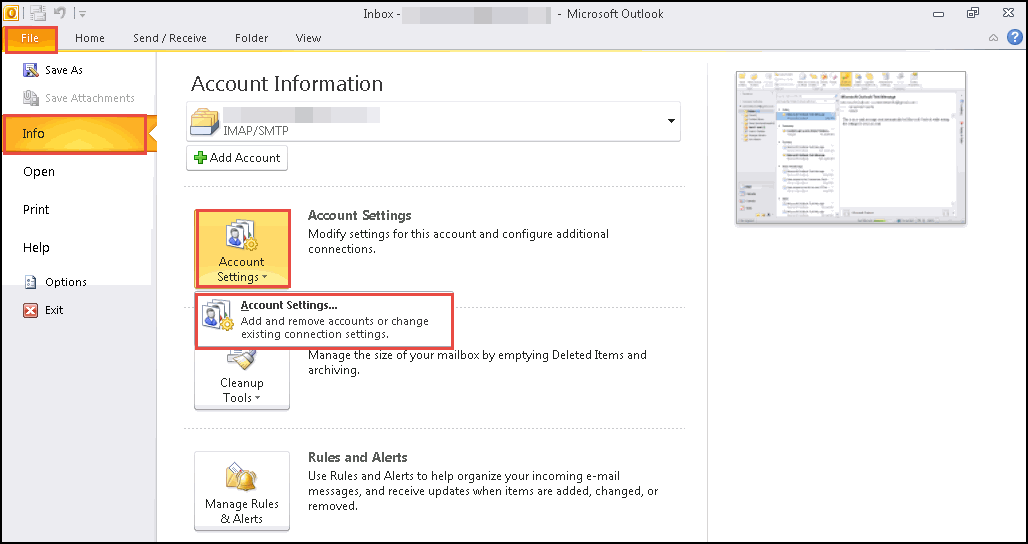Click the Options icon
This screenshot has width=1028, height=544.
pyautogui.click(x=31, y=282)
